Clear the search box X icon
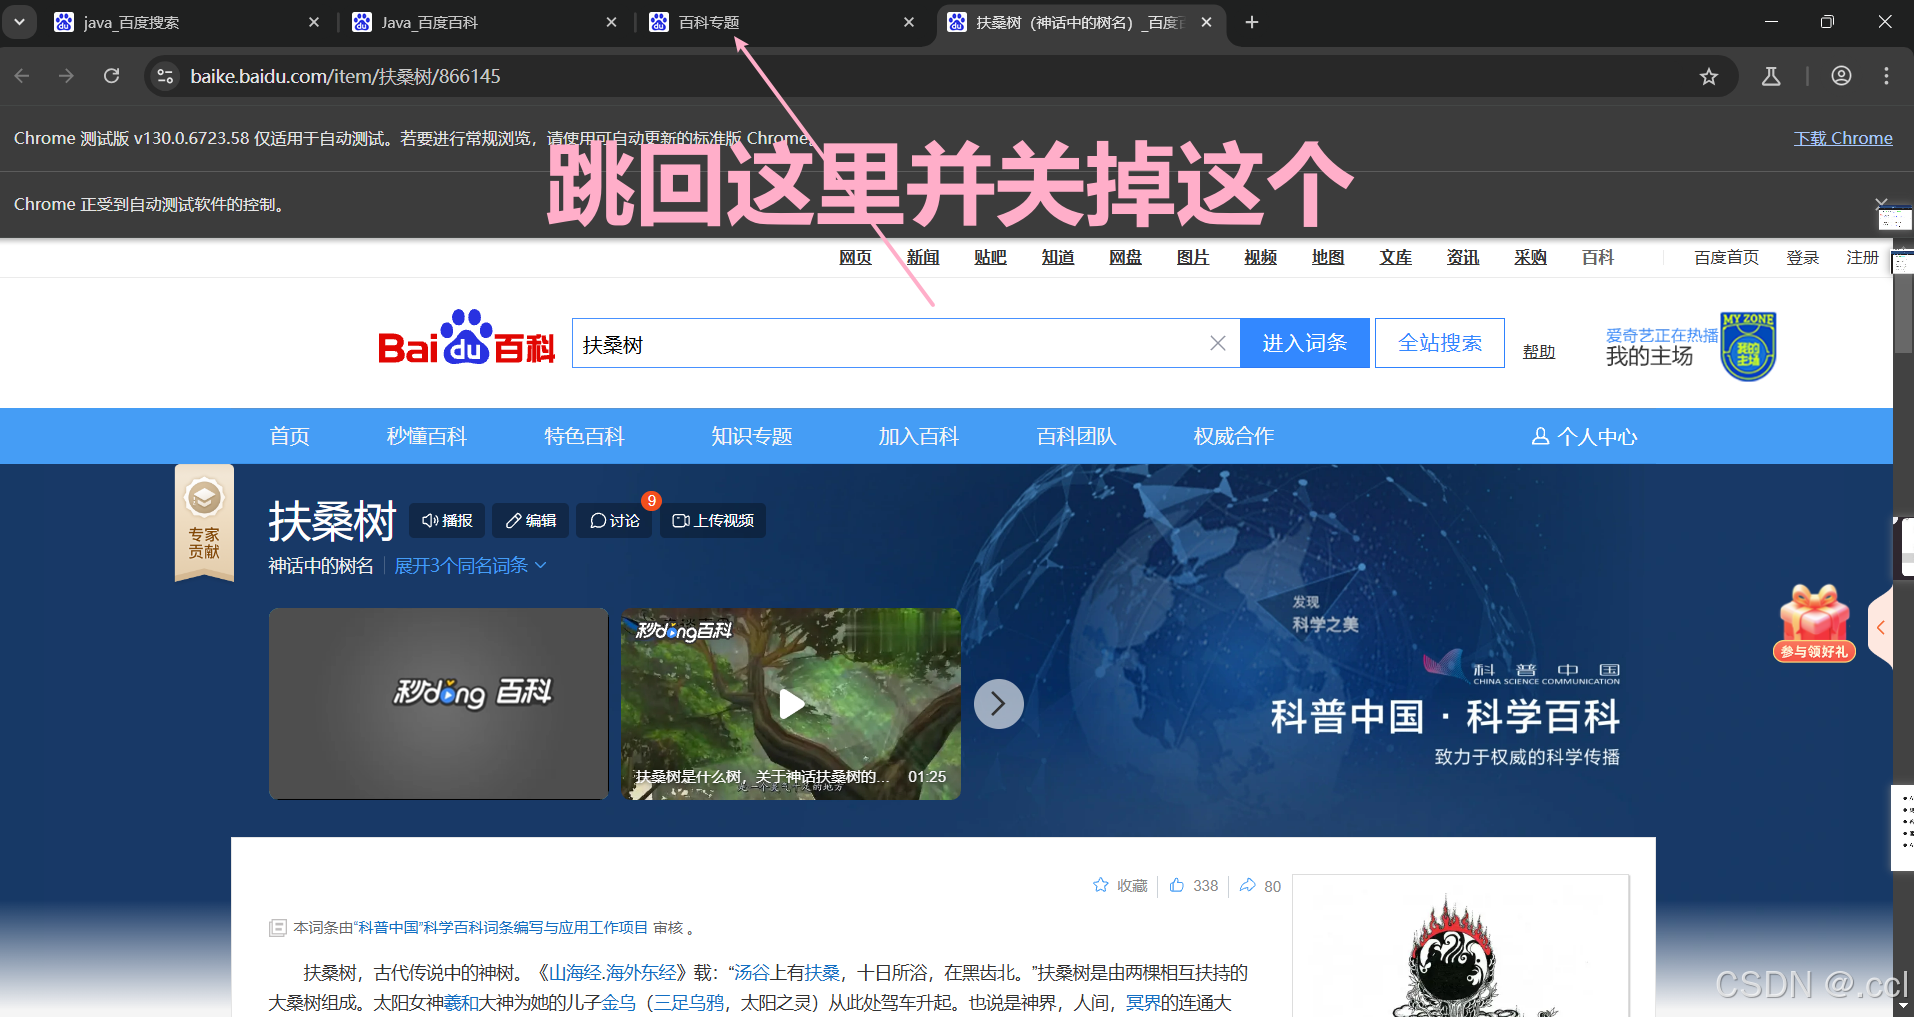 [1218, 343]
